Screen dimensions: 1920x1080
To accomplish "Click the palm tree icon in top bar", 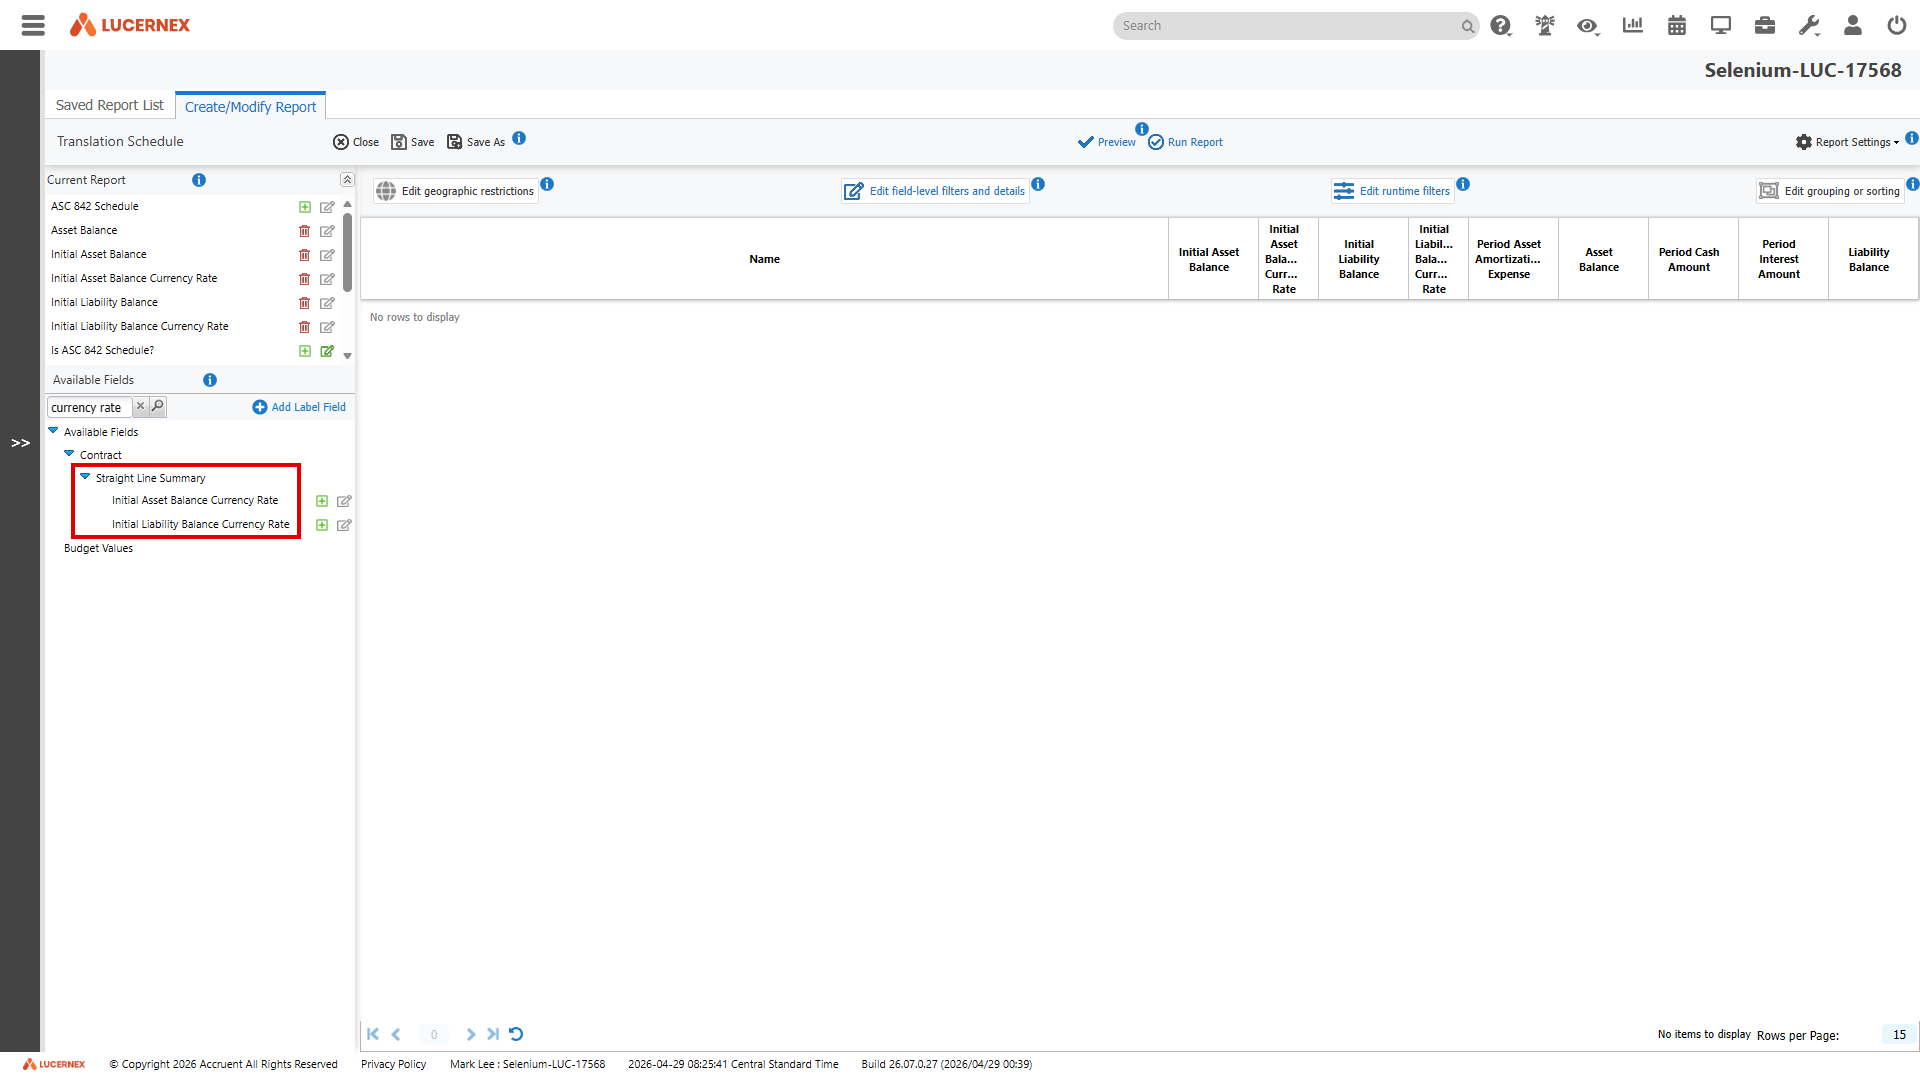I will (x=1545, y=26).
